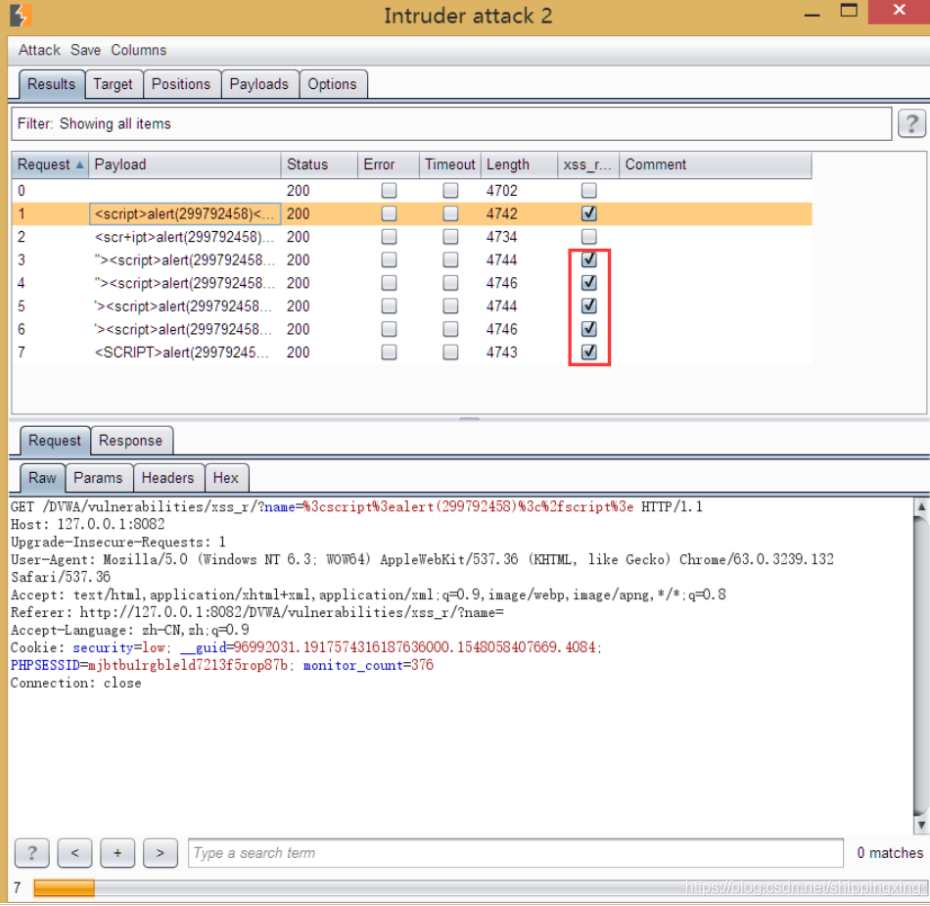Select the Raw view tab
930x906 pixels.
[42, 478]
